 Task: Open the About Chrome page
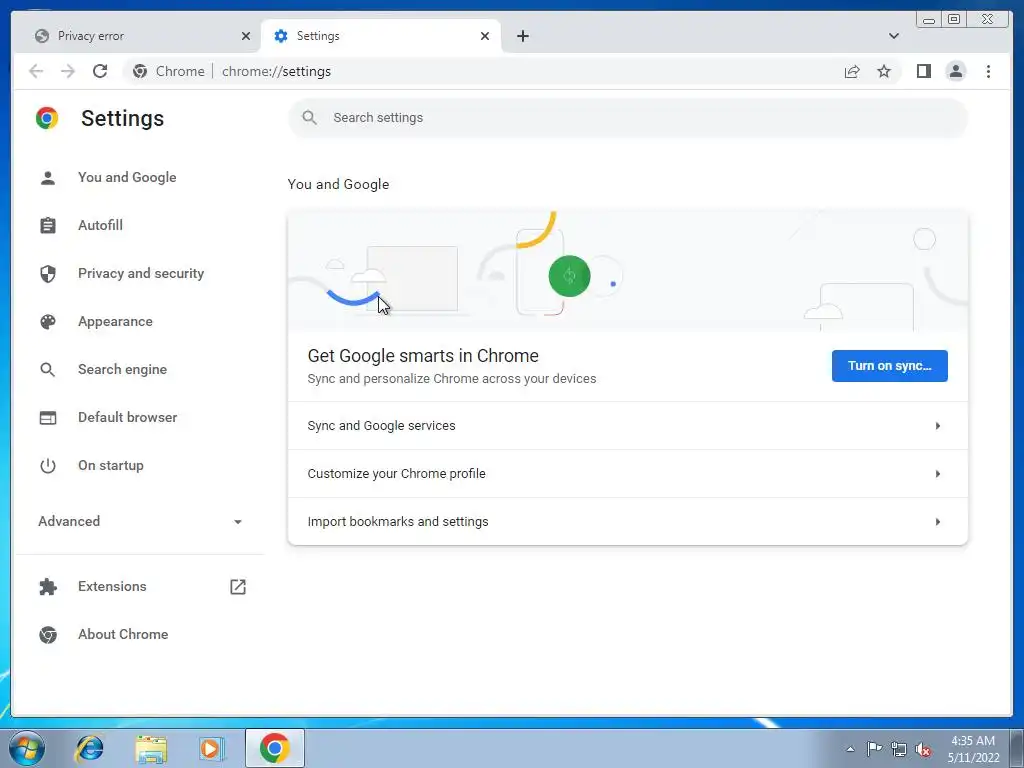tap(123, 635)
